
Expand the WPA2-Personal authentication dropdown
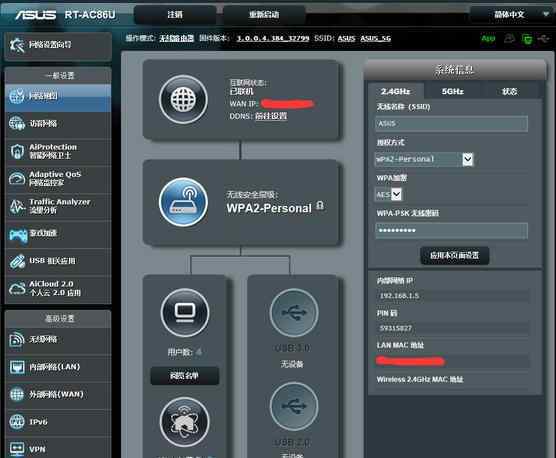[x=424, y=159]
